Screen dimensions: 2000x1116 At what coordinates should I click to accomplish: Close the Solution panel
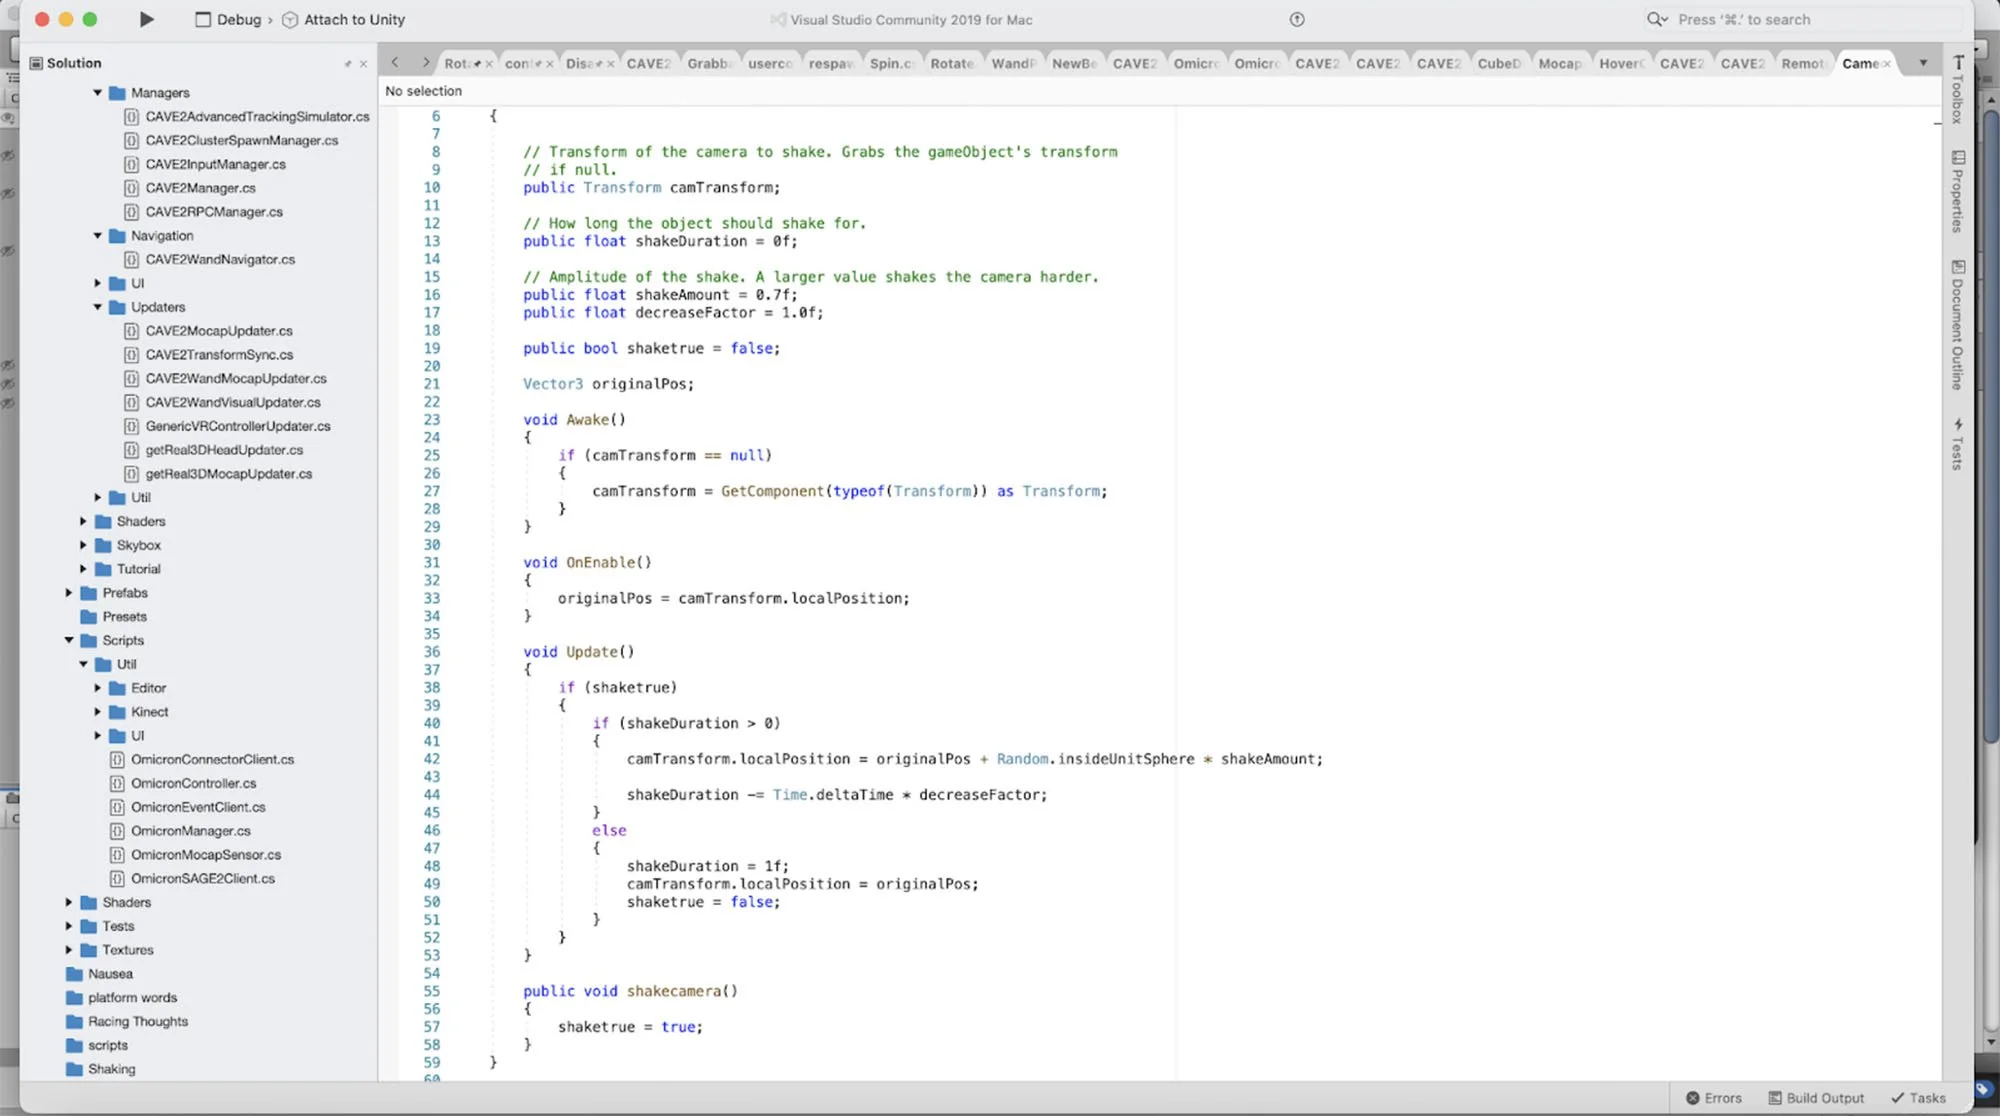(x=363, y=63)
